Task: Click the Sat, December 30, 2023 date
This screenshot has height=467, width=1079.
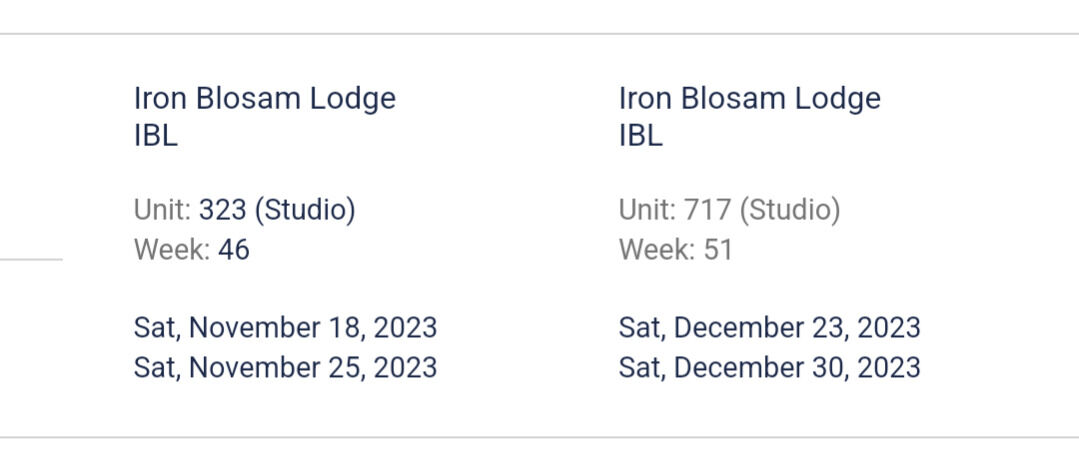Action: (x=769, y=367)
